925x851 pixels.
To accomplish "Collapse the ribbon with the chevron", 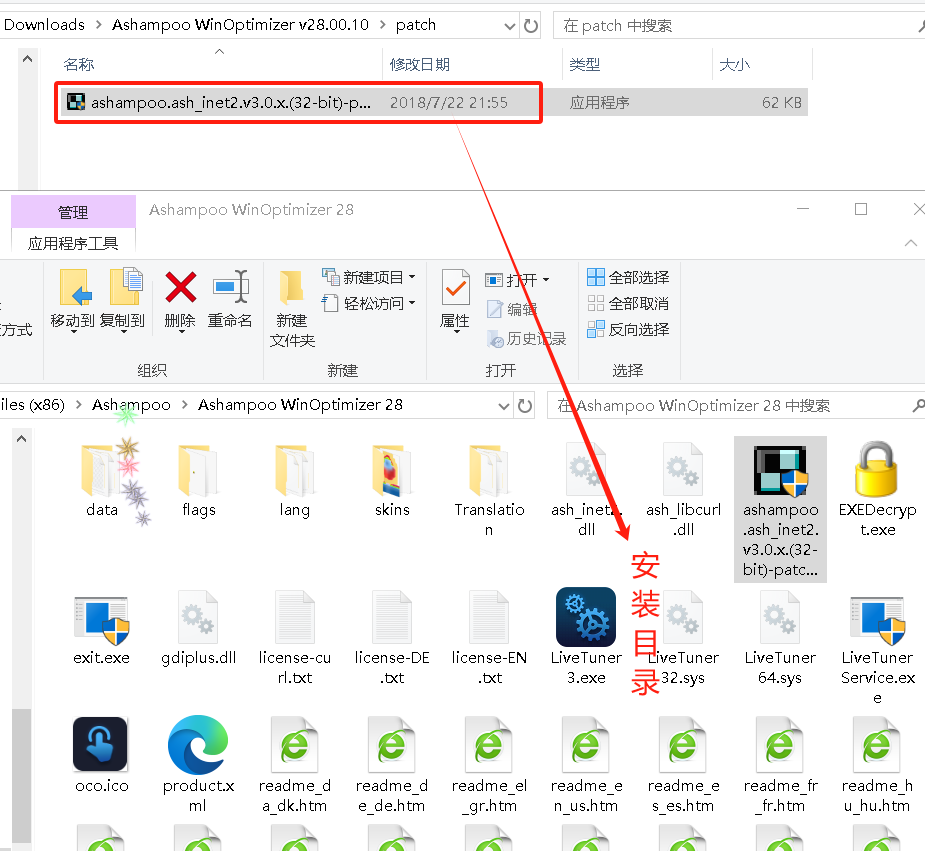I will point(911,243).
